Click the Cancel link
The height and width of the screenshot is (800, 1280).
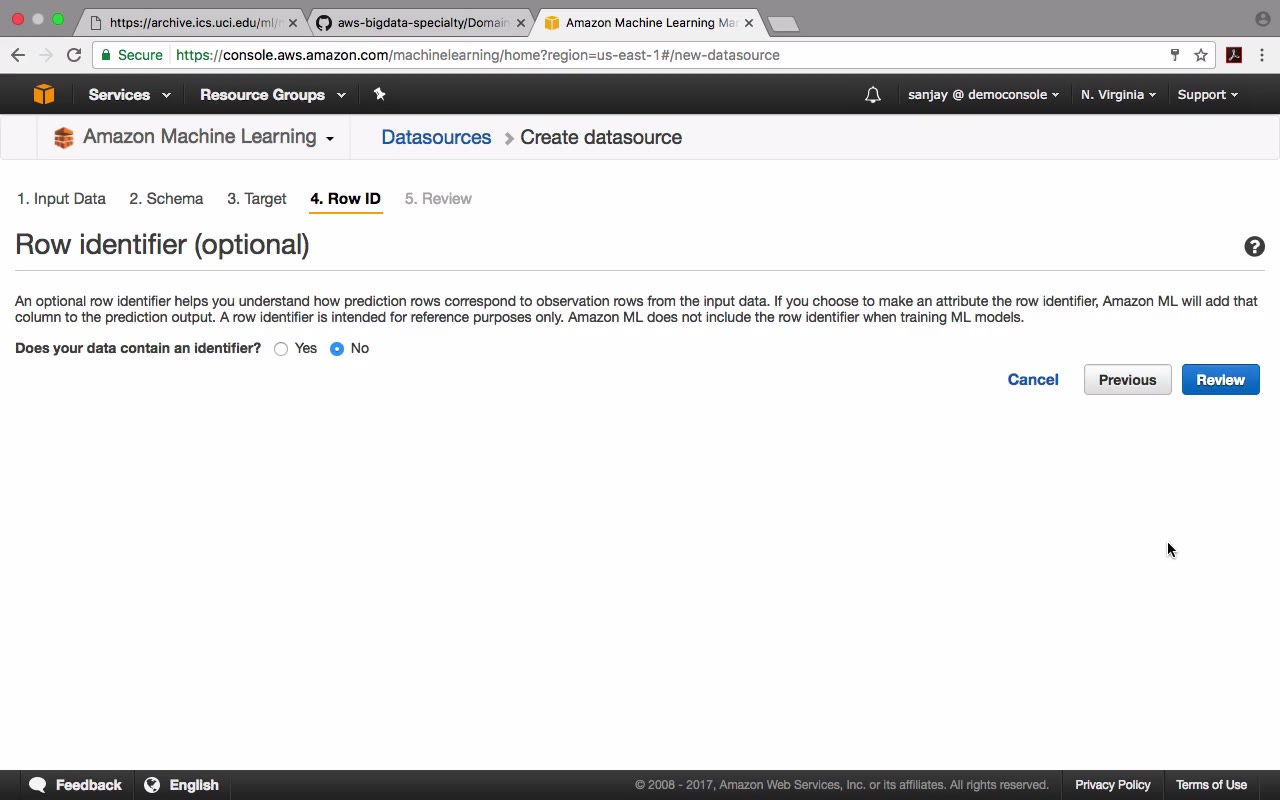1033,380
